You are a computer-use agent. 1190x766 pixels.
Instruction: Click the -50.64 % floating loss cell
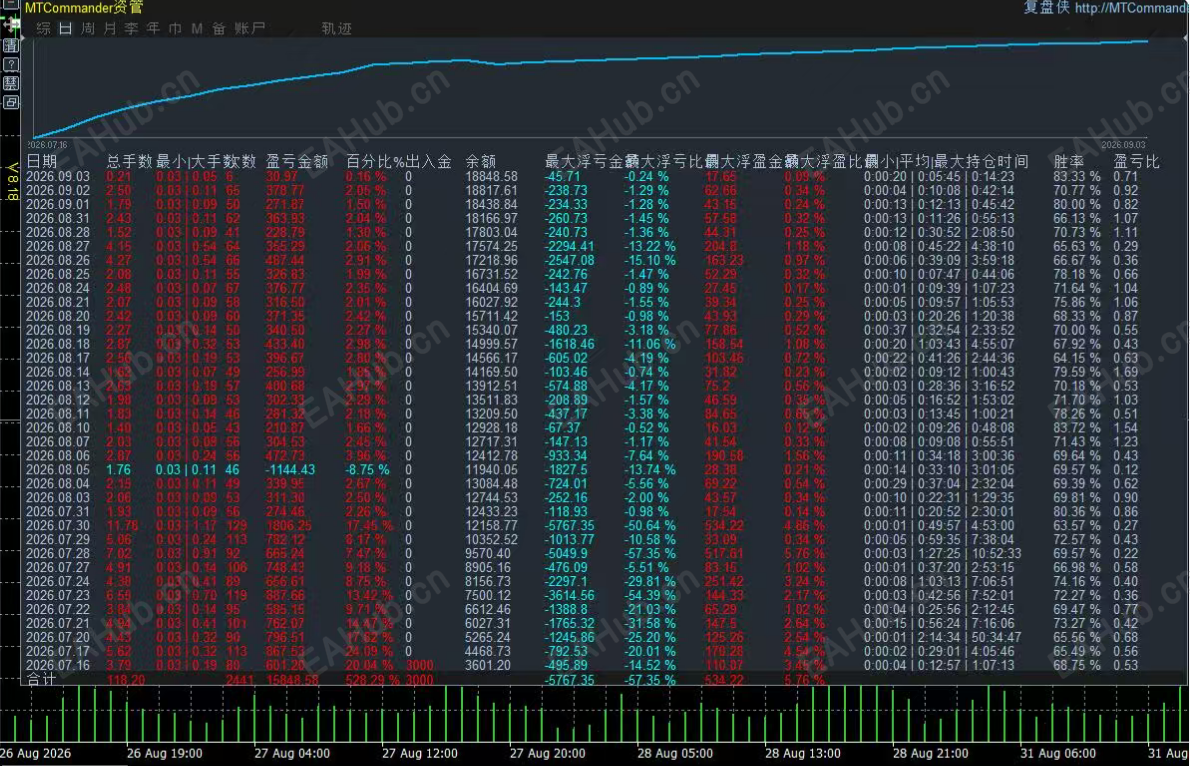(650, 525)
